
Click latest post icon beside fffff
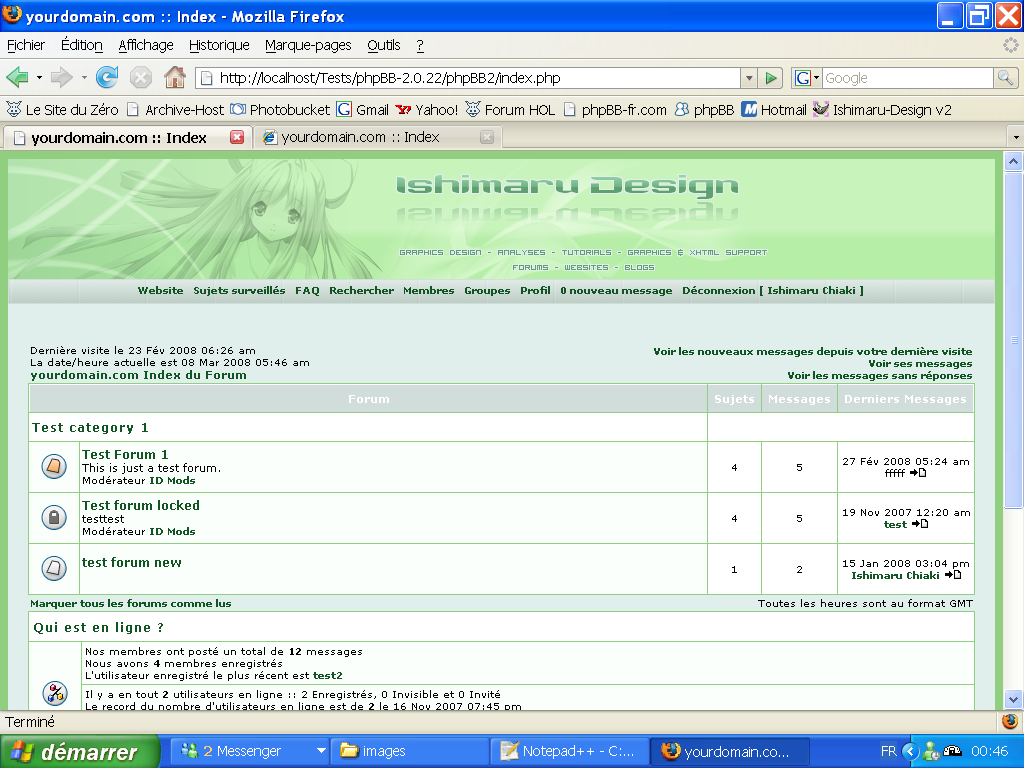918,473
